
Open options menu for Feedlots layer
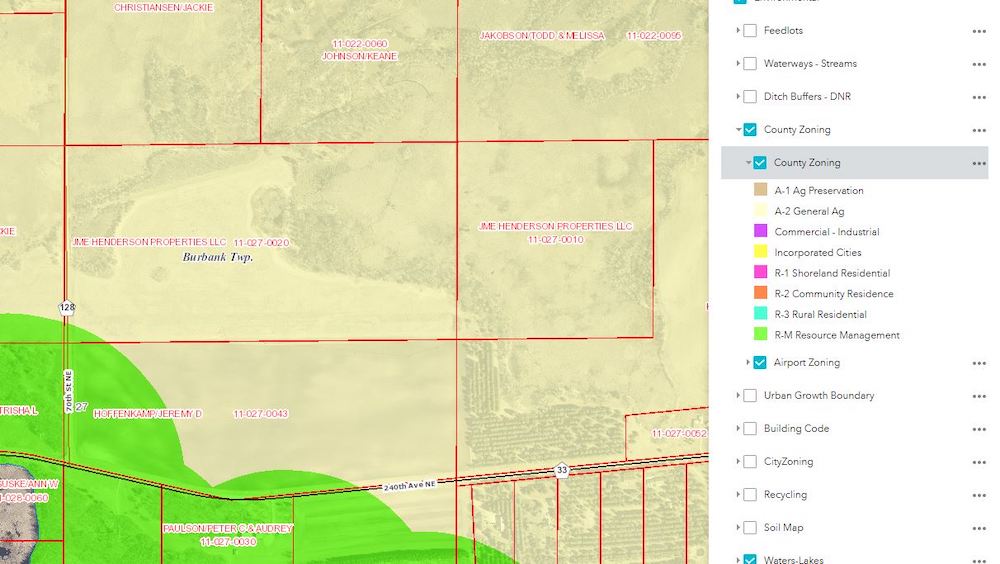pos(979,31)
